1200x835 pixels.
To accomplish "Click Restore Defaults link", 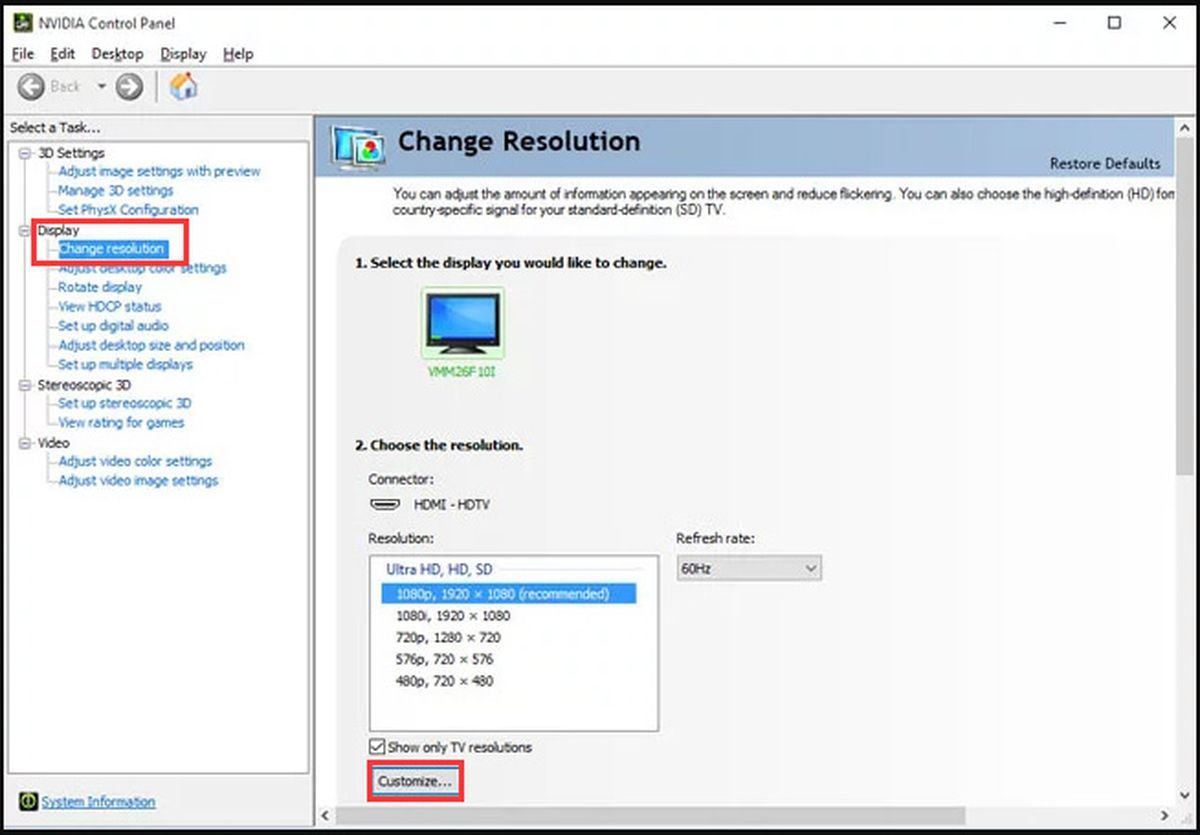I will tap(1105, 163).
